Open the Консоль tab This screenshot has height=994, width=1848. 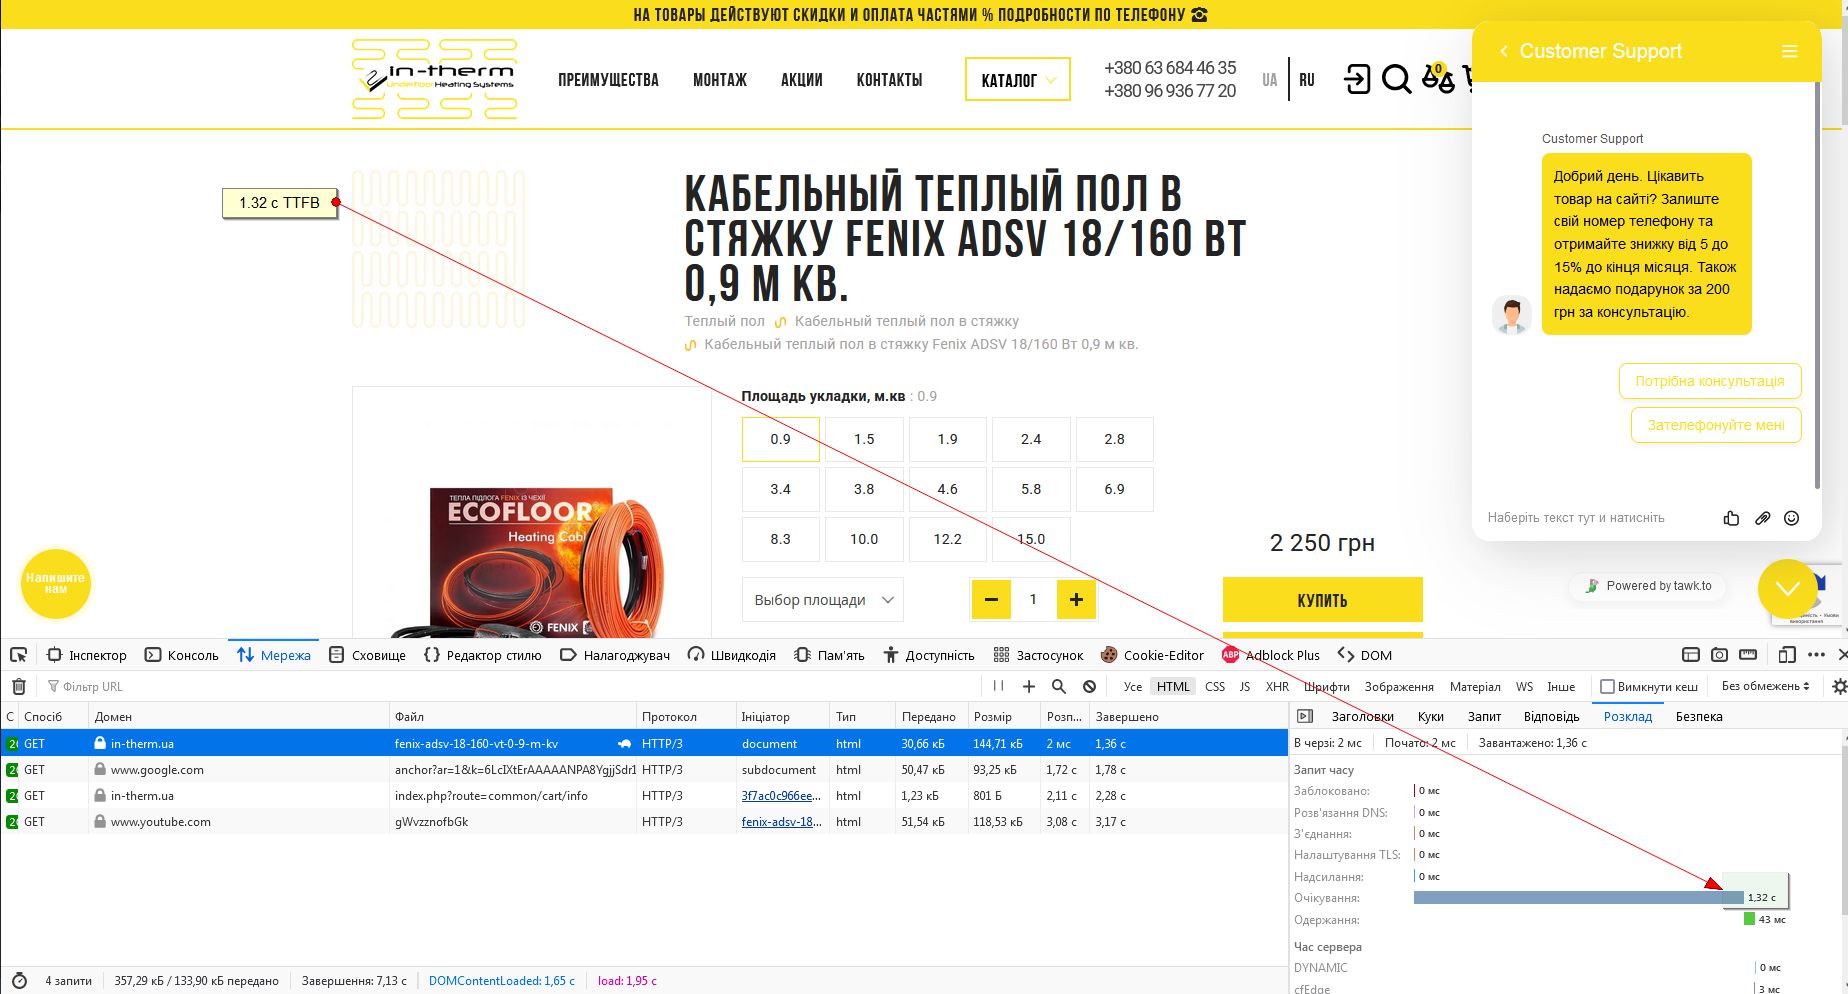tap(182, 655)
